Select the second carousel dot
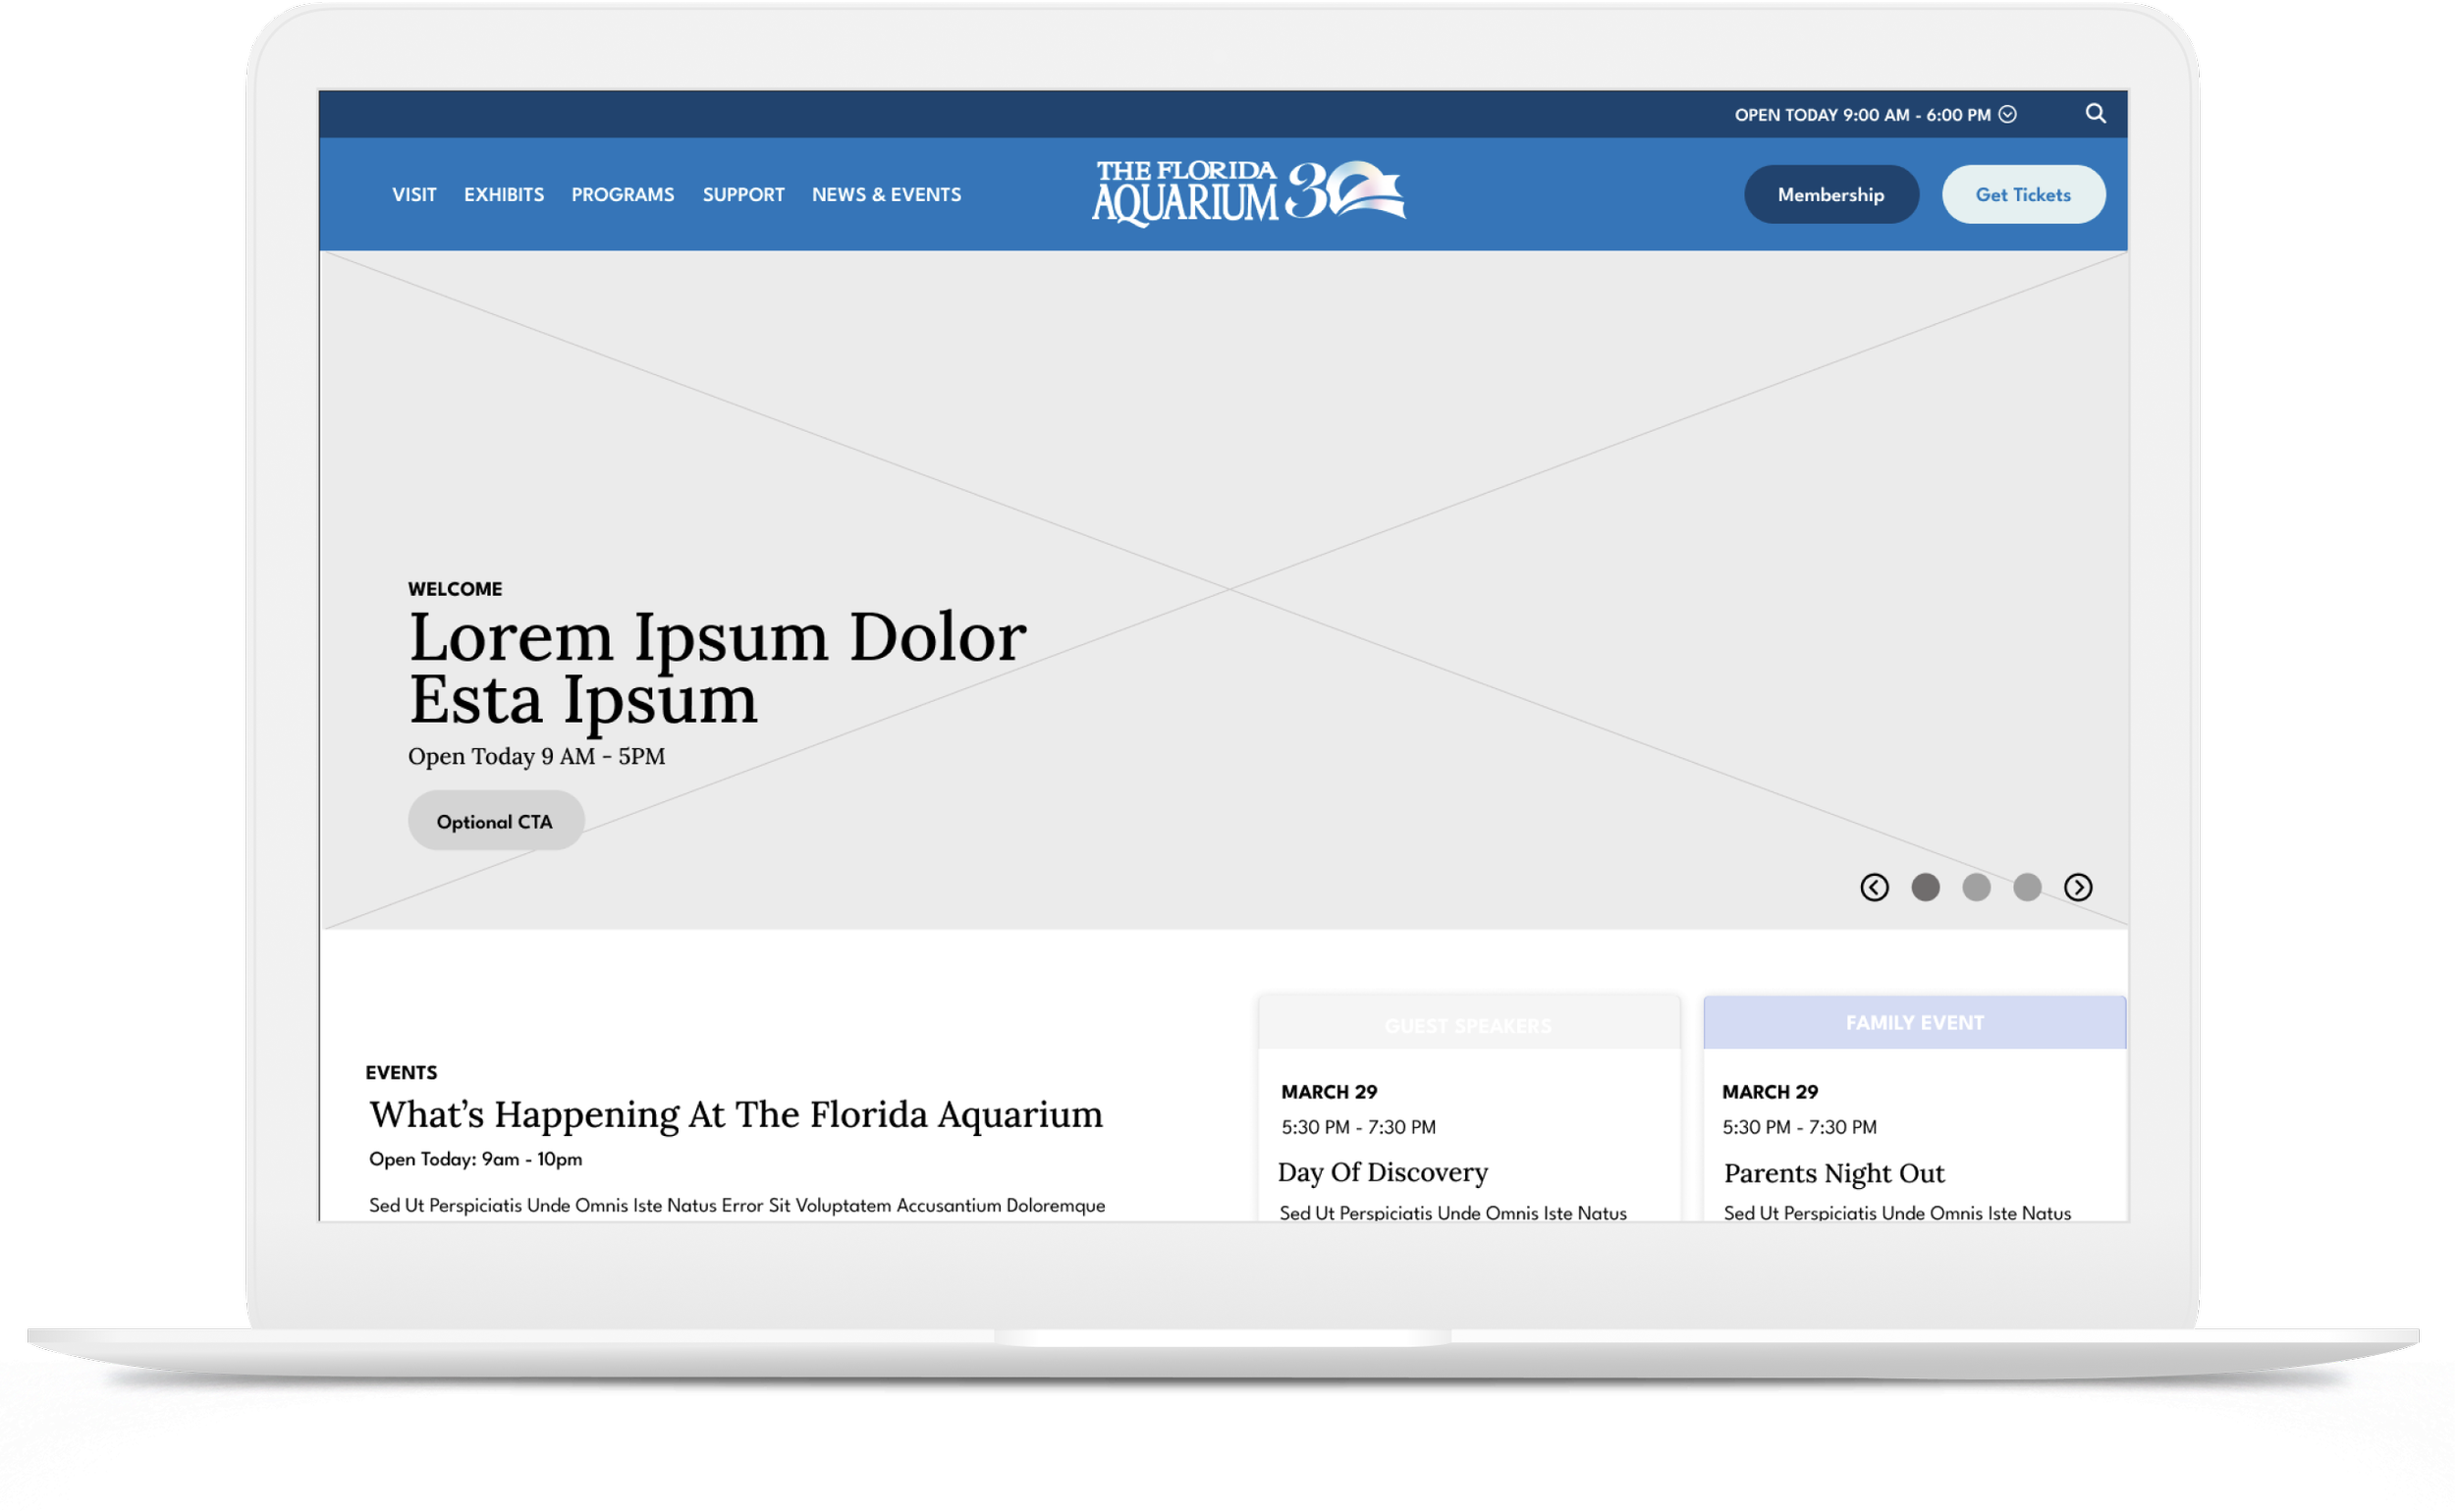The image size is (2455, 1512). point(1976,887)
